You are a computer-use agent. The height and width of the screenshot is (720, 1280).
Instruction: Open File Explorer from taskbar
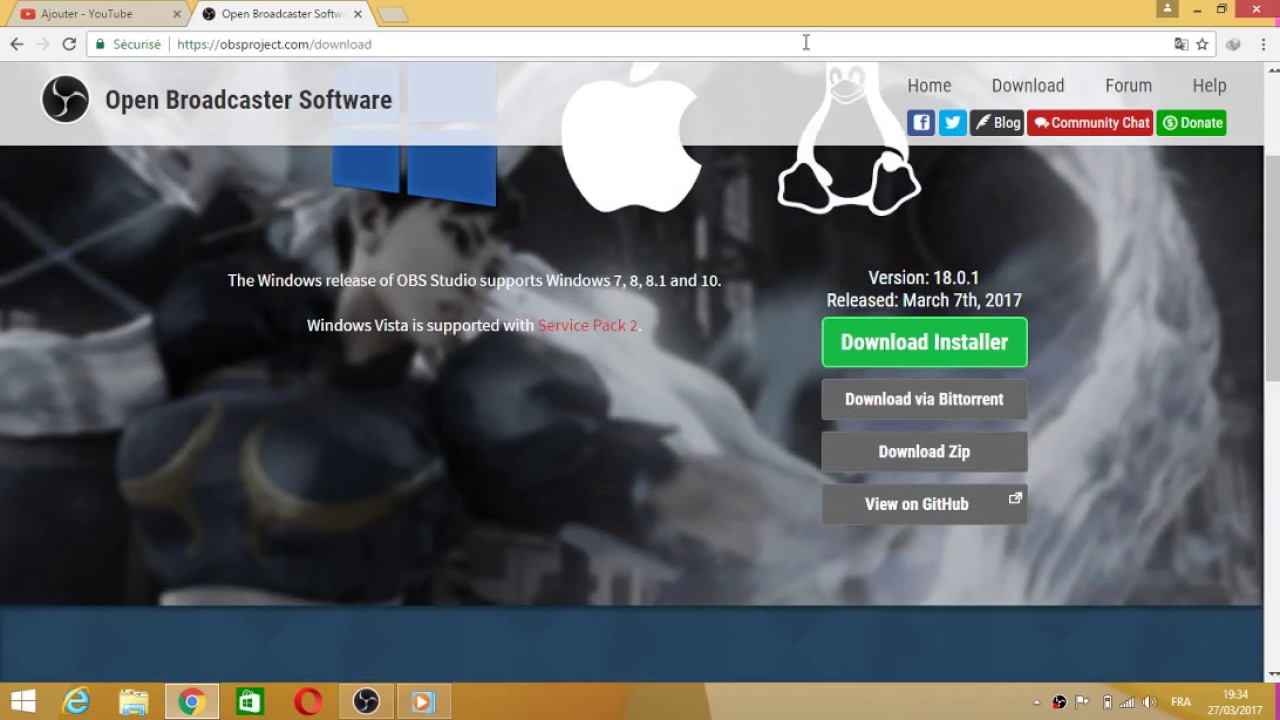pyautogui.click(x=133, y=702)
